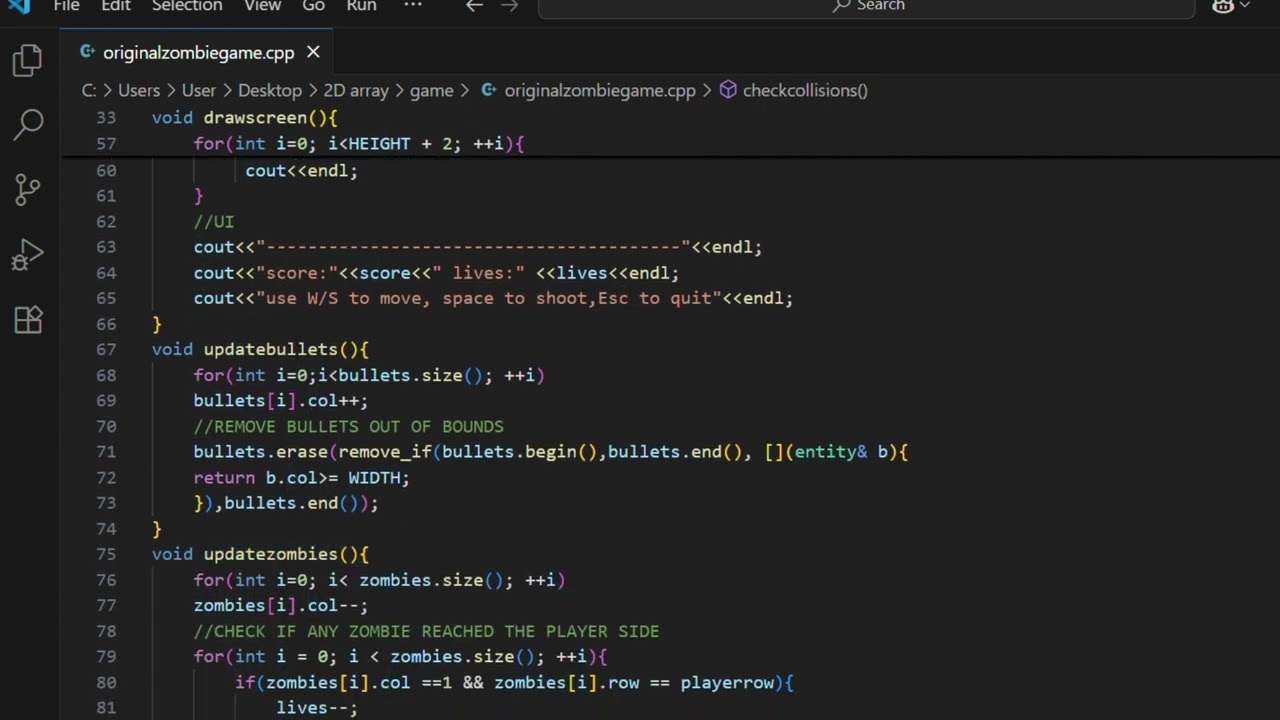This screenshot has height=720, width=1280.
Task: Click the if zombies[i].col ==1 line
Action: tap(515, 682)
